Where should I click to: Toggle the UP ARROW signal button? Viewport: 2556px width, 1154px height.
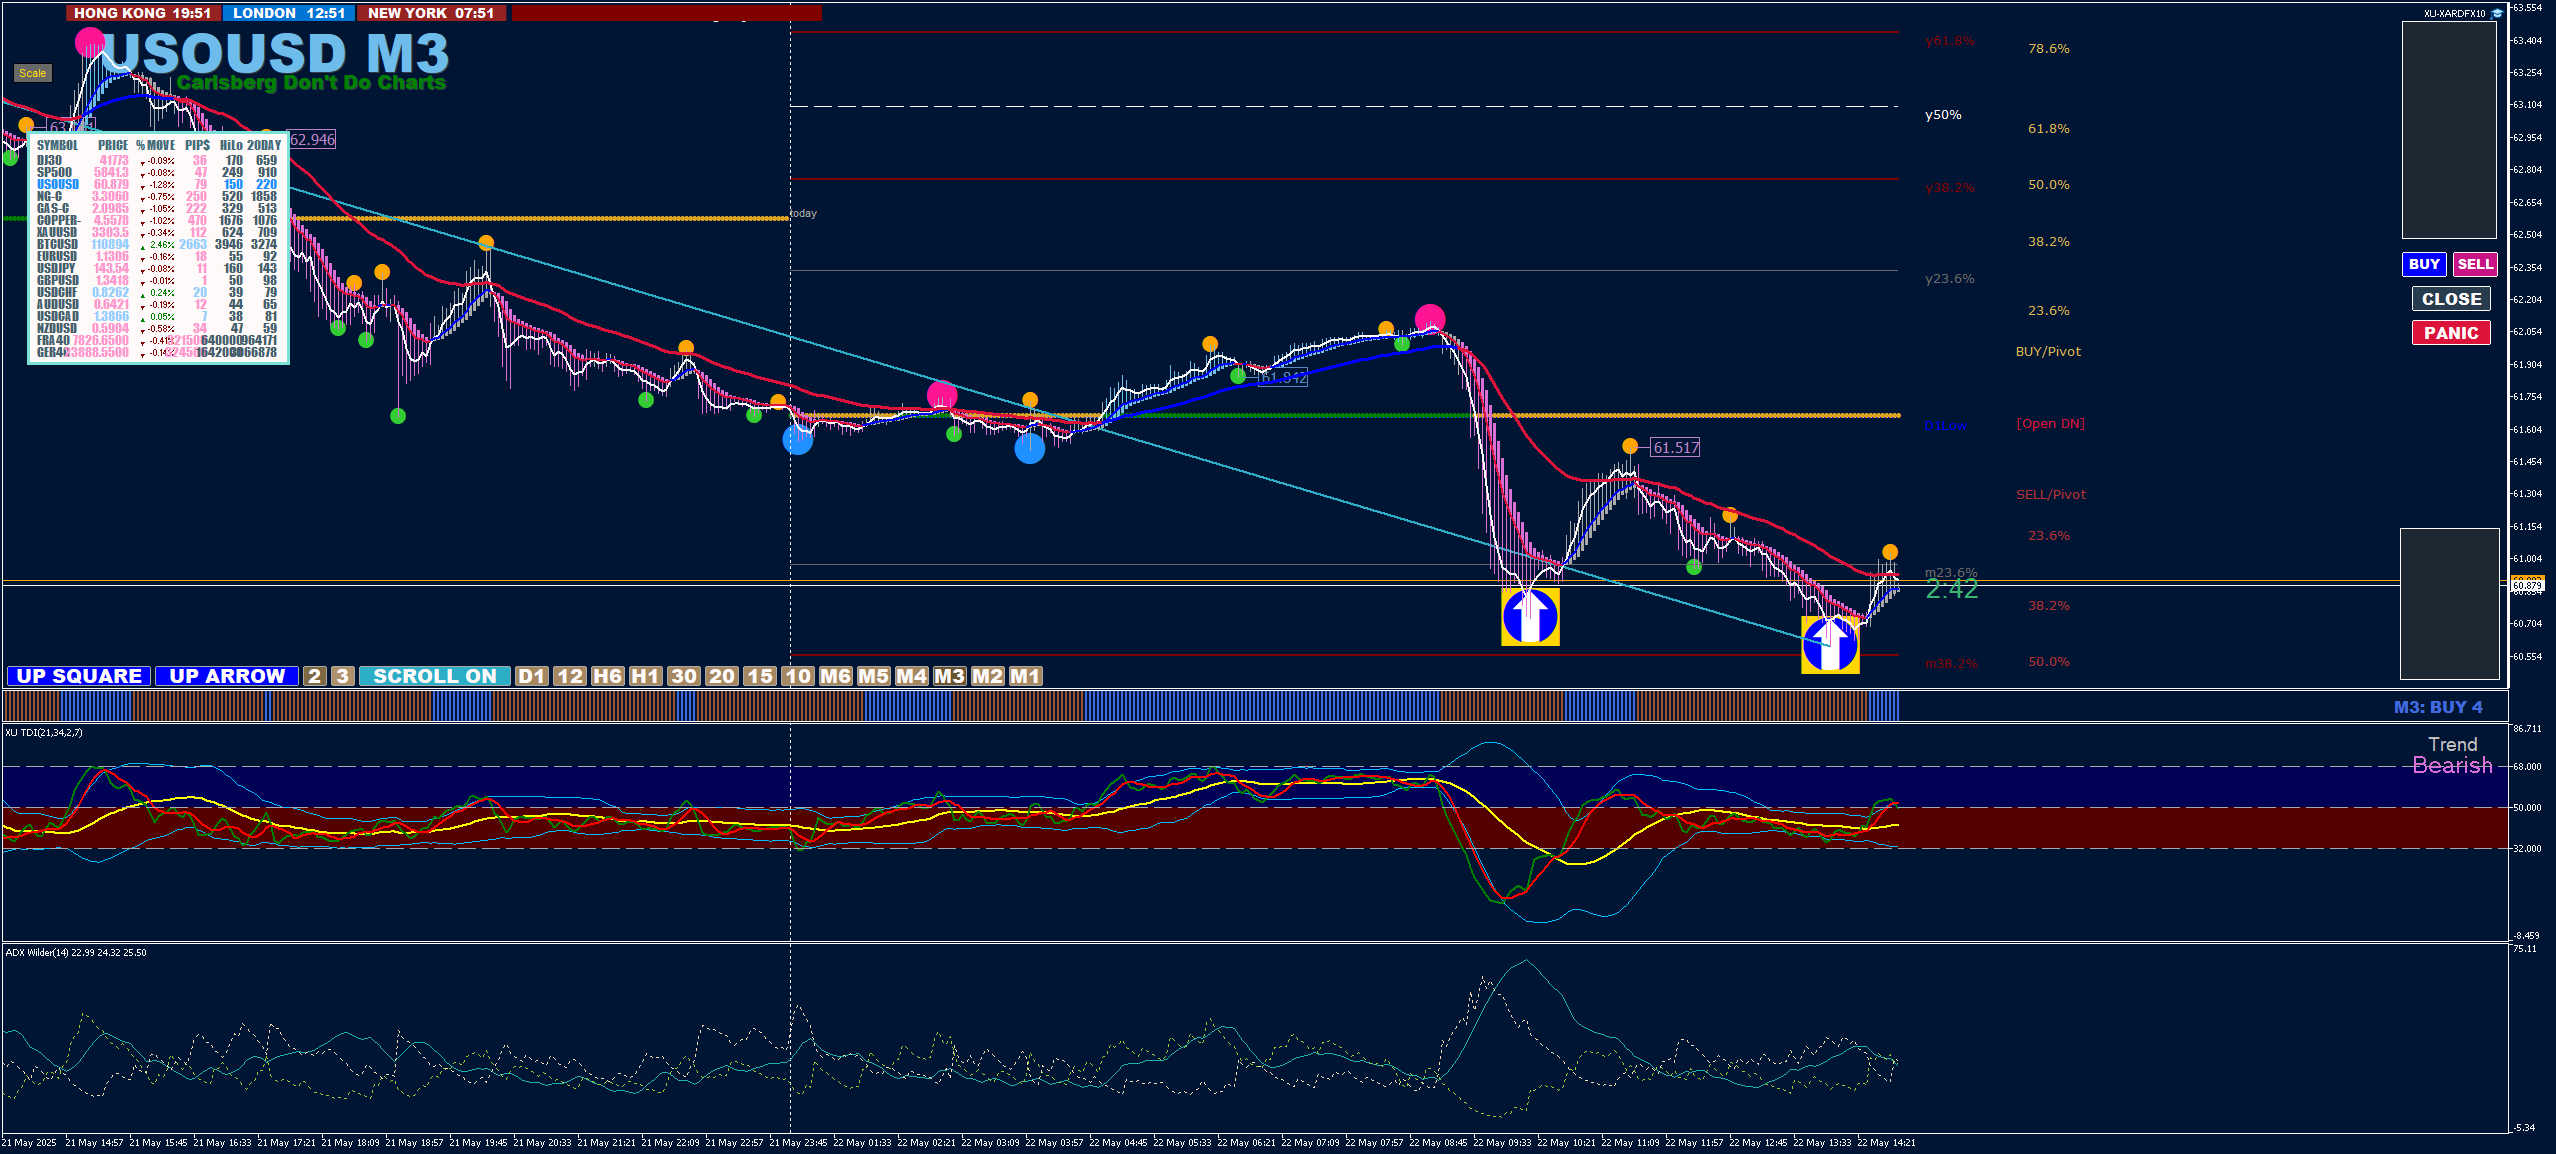point(227,676)
